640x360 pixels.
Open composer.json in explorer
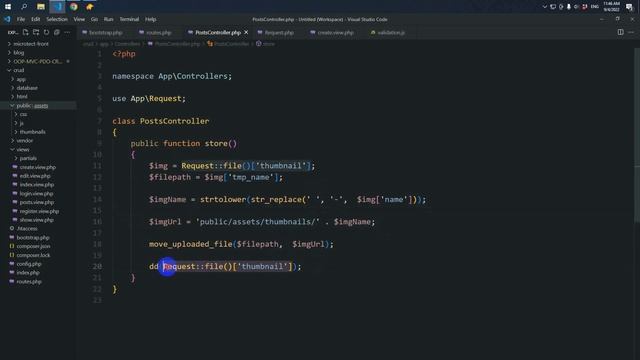coord(33,247)
